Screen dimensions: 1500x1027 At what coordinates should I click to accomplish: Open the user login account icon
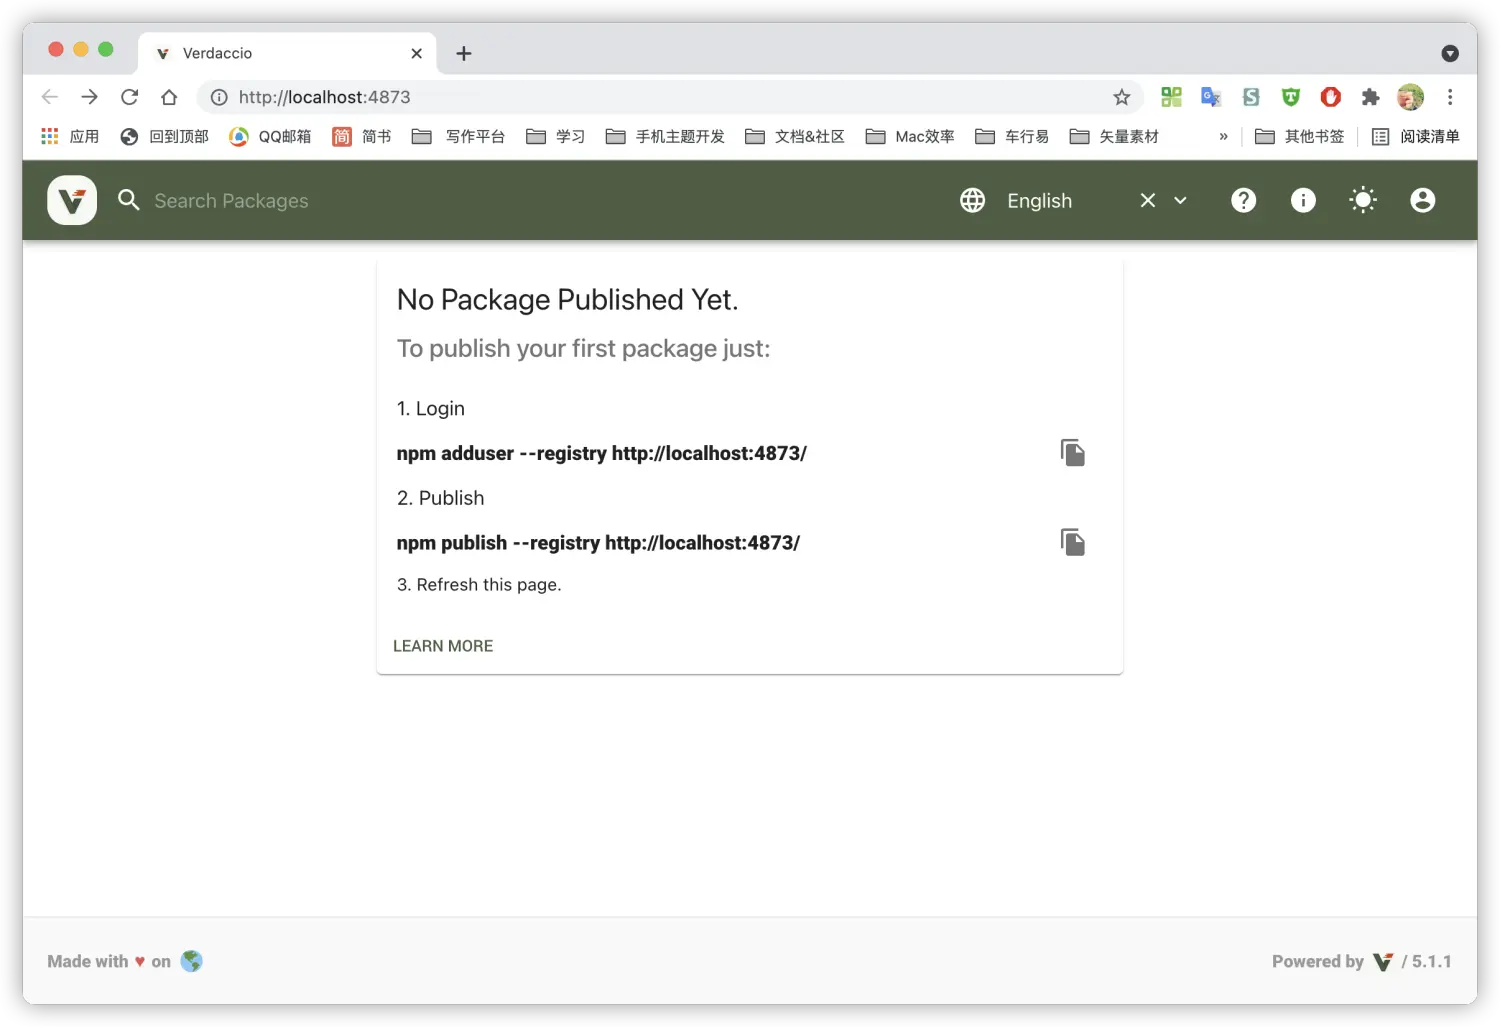pos(1422,200)
